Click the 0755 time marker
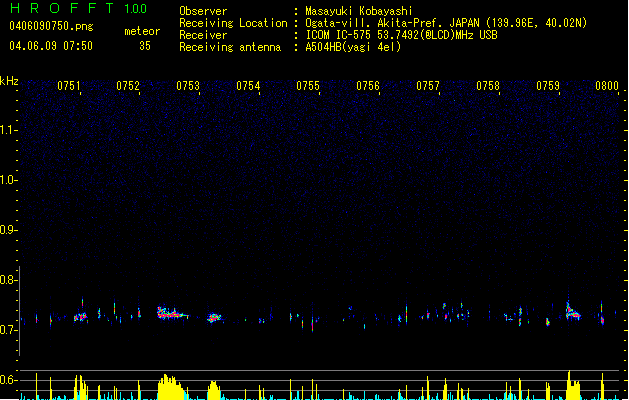 click(x=308, y=86)
